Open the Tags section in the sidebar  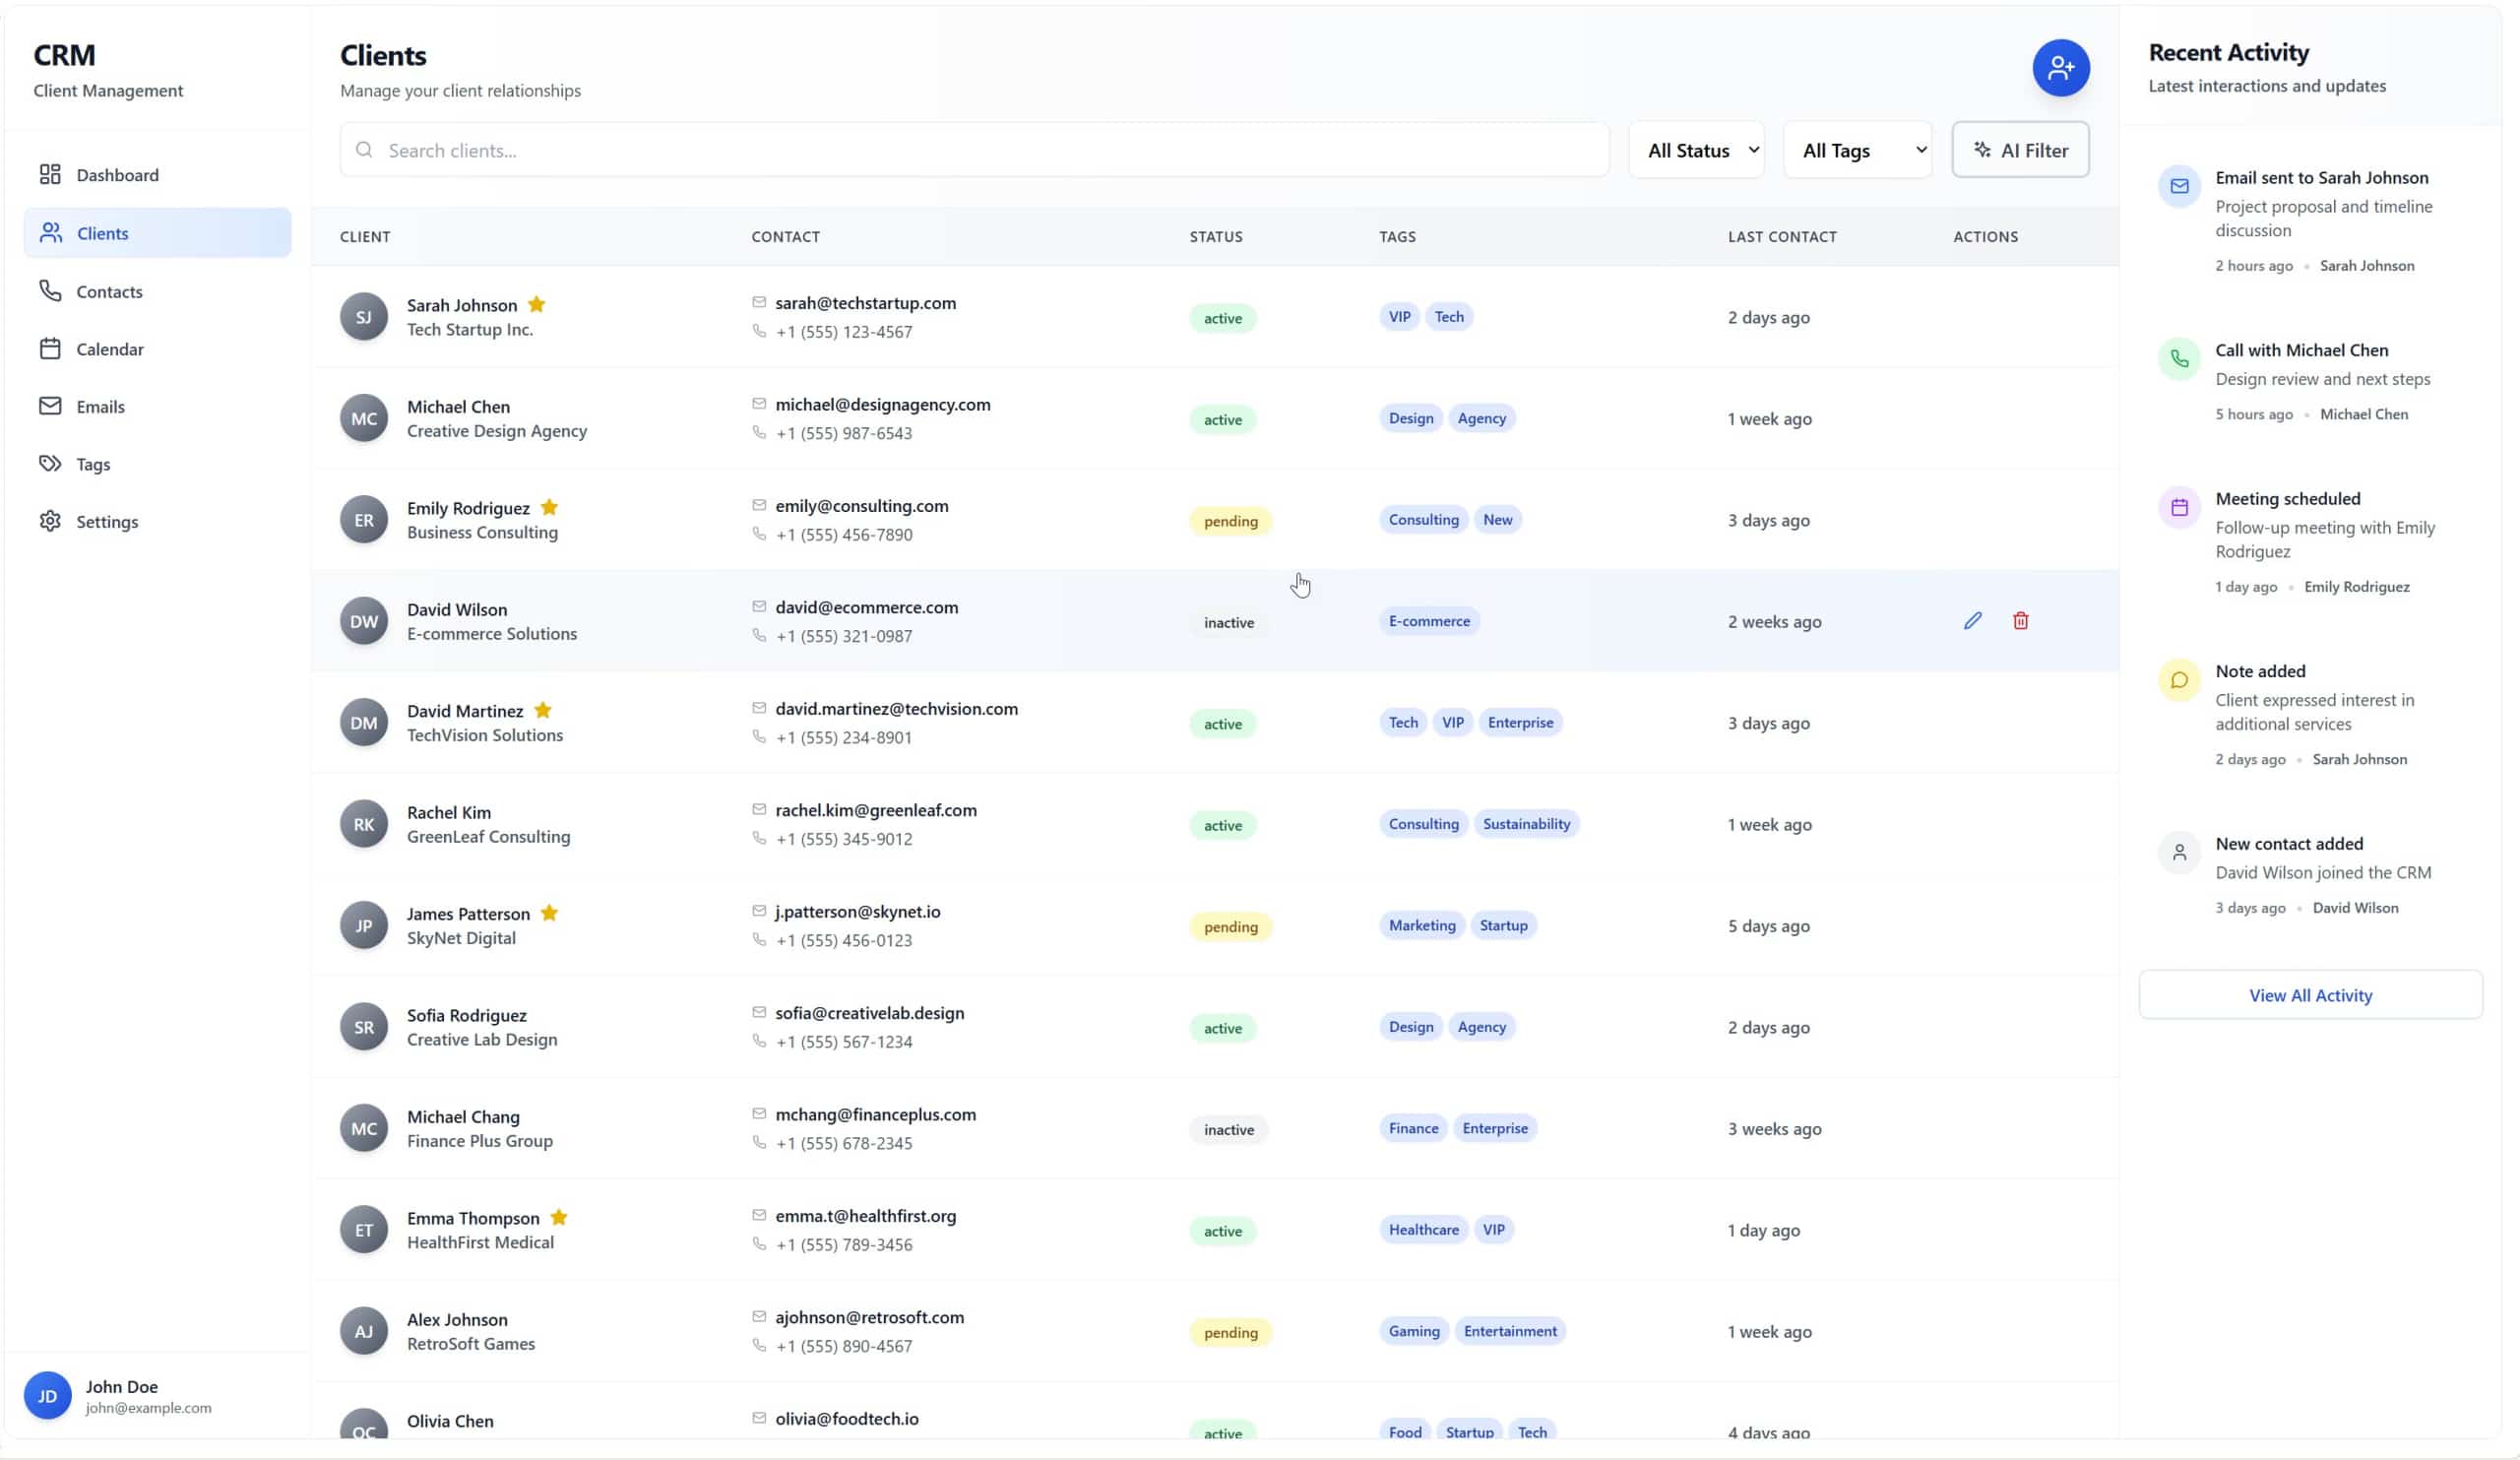(x=92, y=464)
